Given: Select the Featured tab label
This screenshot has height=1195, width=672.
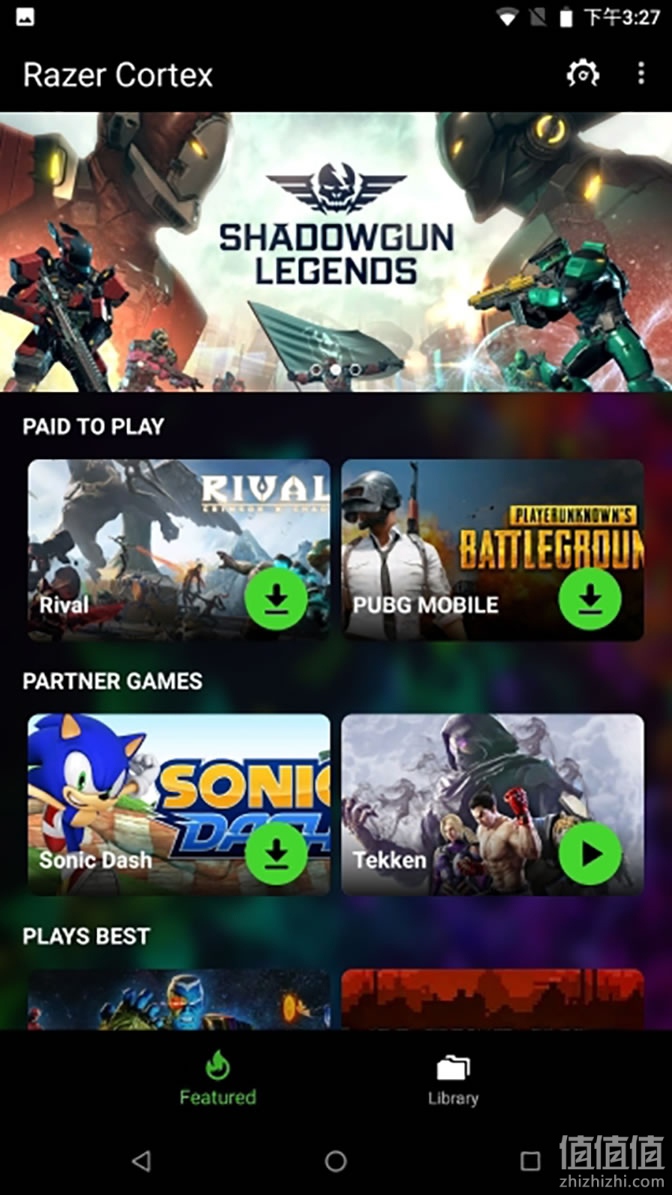Looking at the screenshot, I should point(218,1097).
